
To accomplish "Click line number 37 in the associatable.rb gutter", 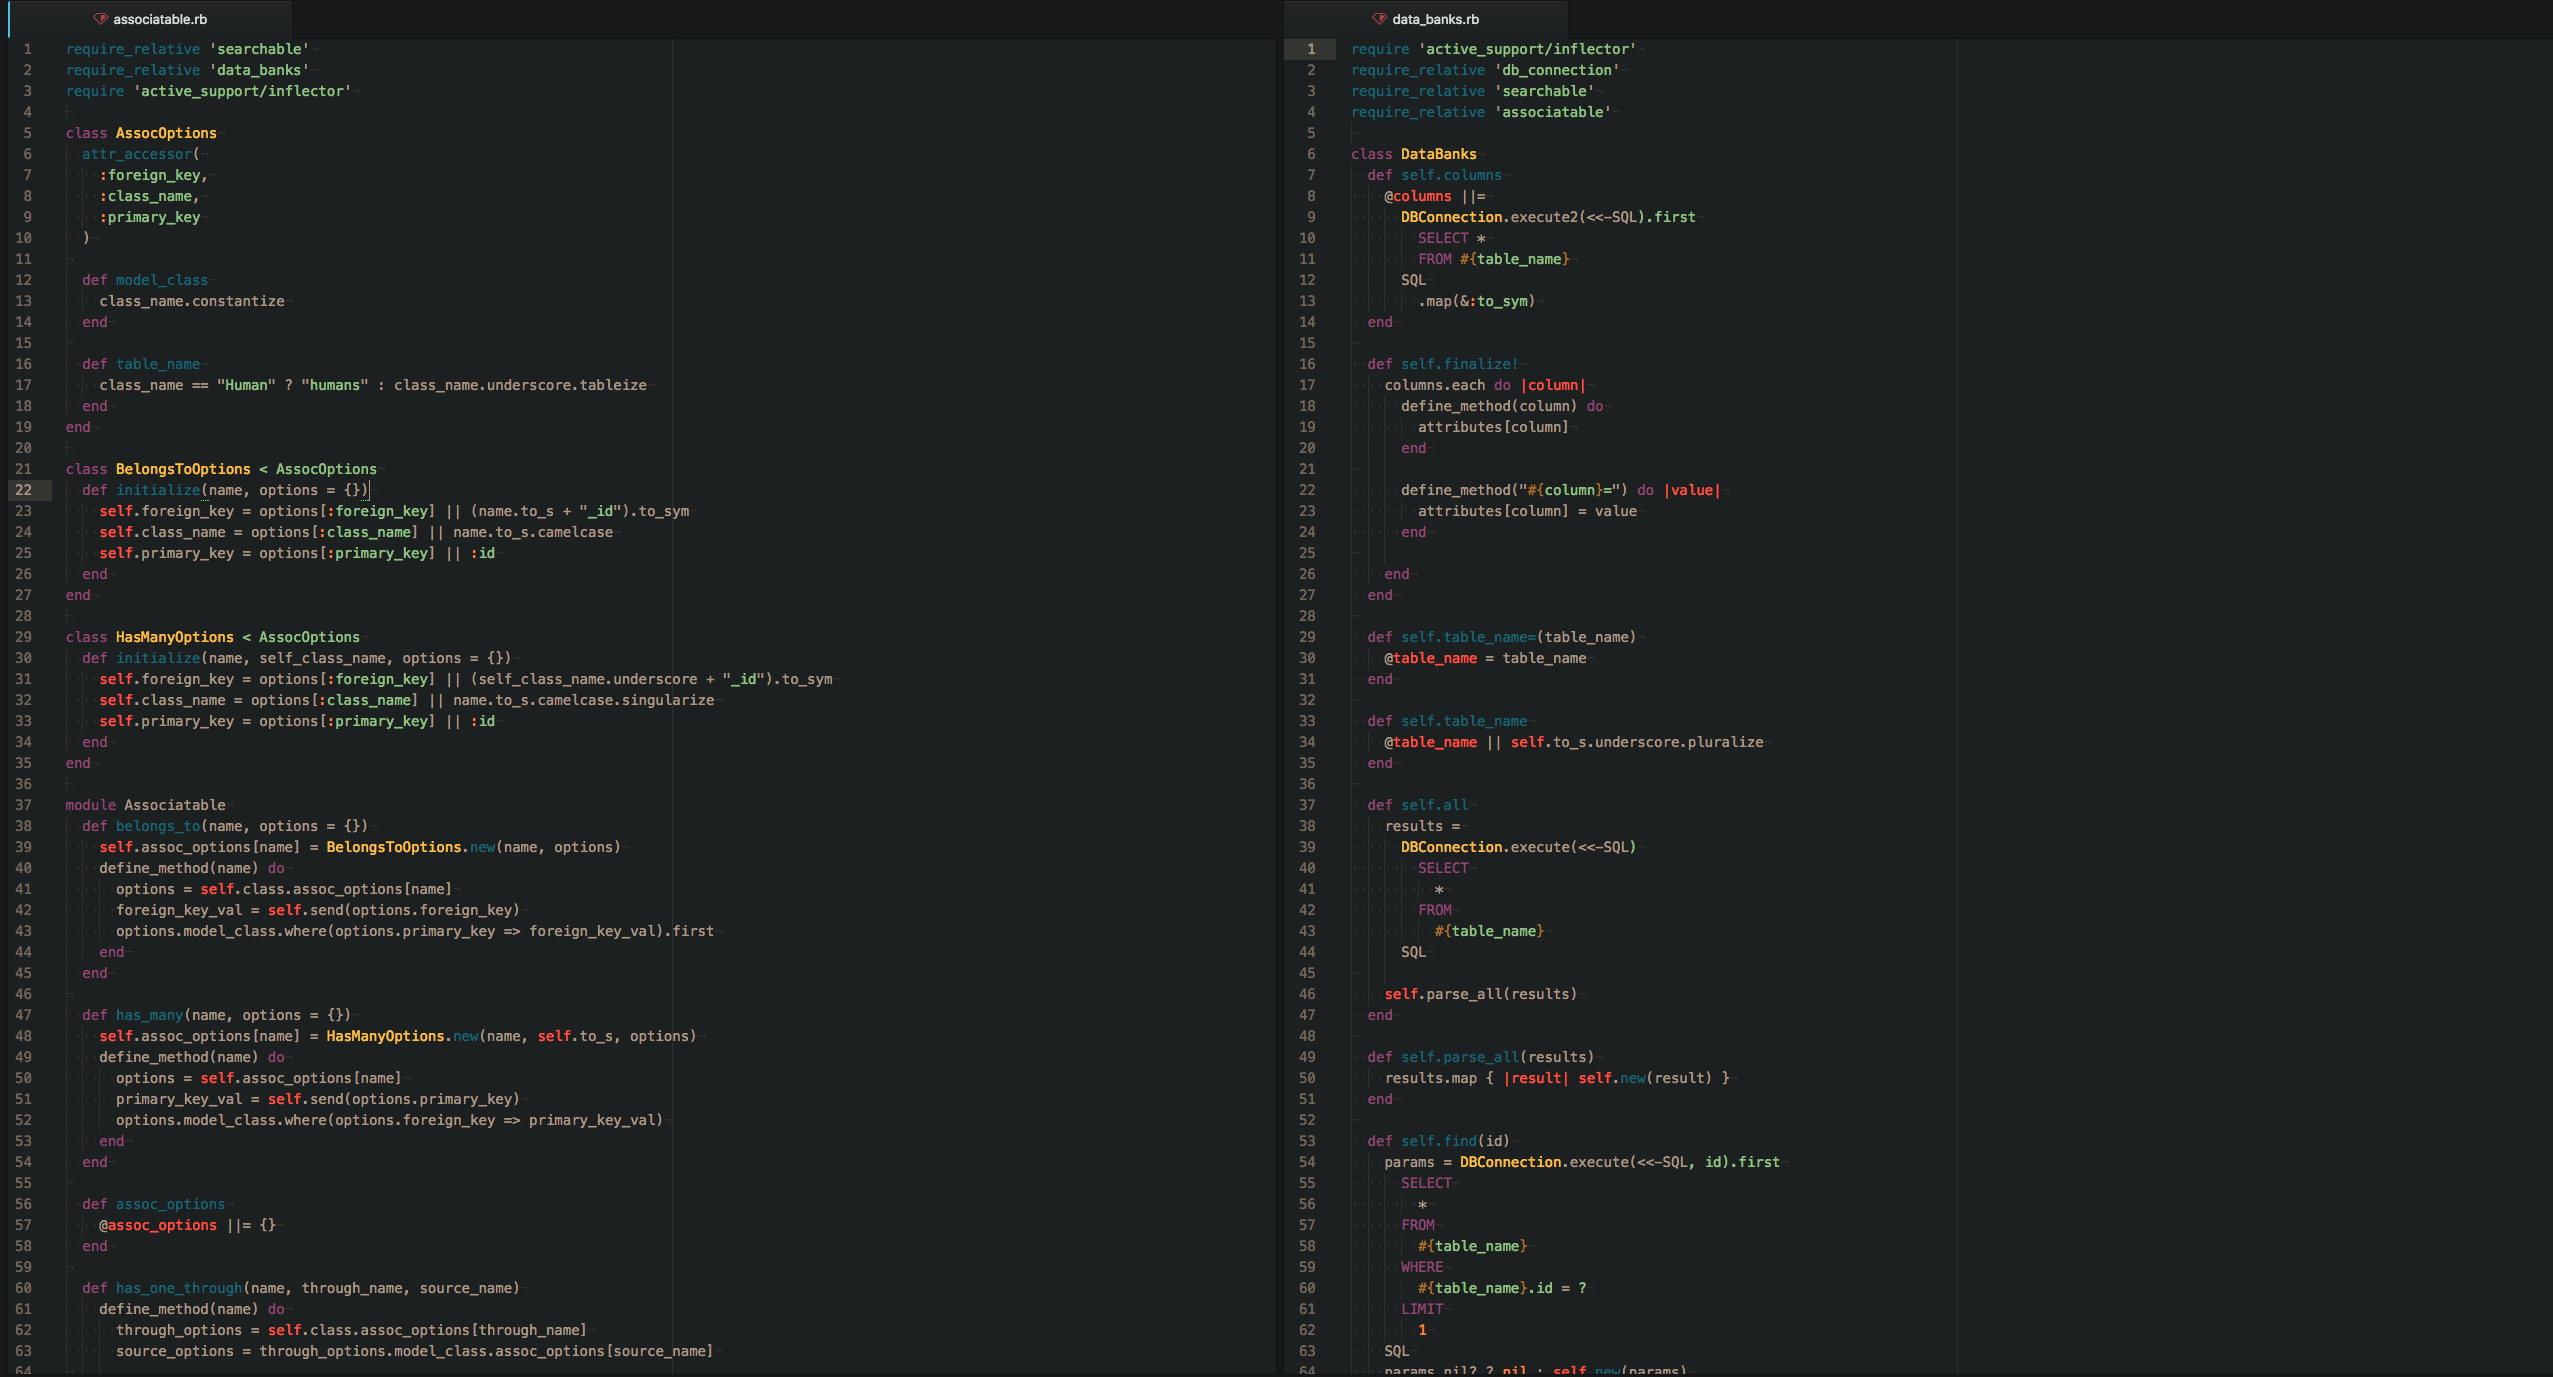I will click(x=23, y=805).
